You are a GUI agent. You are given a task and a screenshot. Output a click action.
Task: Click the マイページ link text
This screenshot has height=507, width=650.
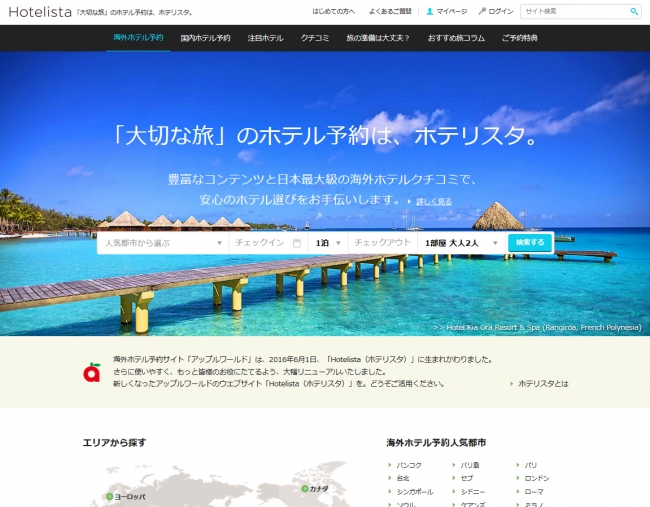(x=452, y=12)
